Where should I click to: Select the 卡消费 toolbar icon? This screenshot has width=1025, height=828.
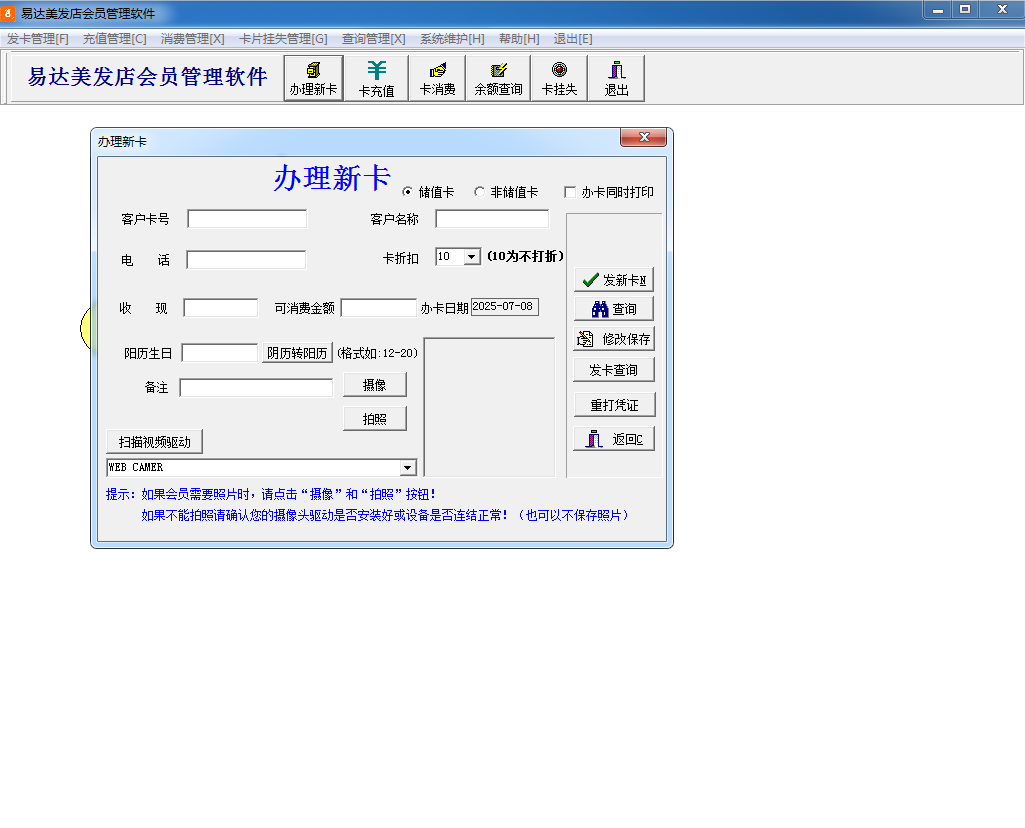tap(437, 78)
